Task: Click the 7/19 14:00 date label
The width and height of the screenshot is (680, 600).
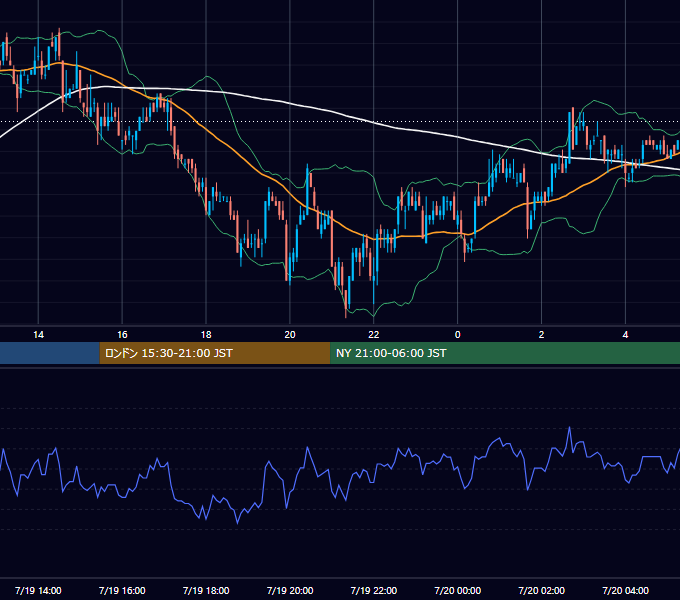Action: point(38,590)
